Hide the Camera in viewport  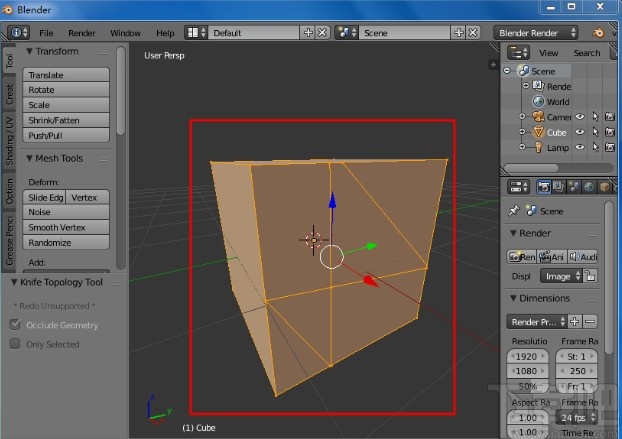tap(580, 117)
